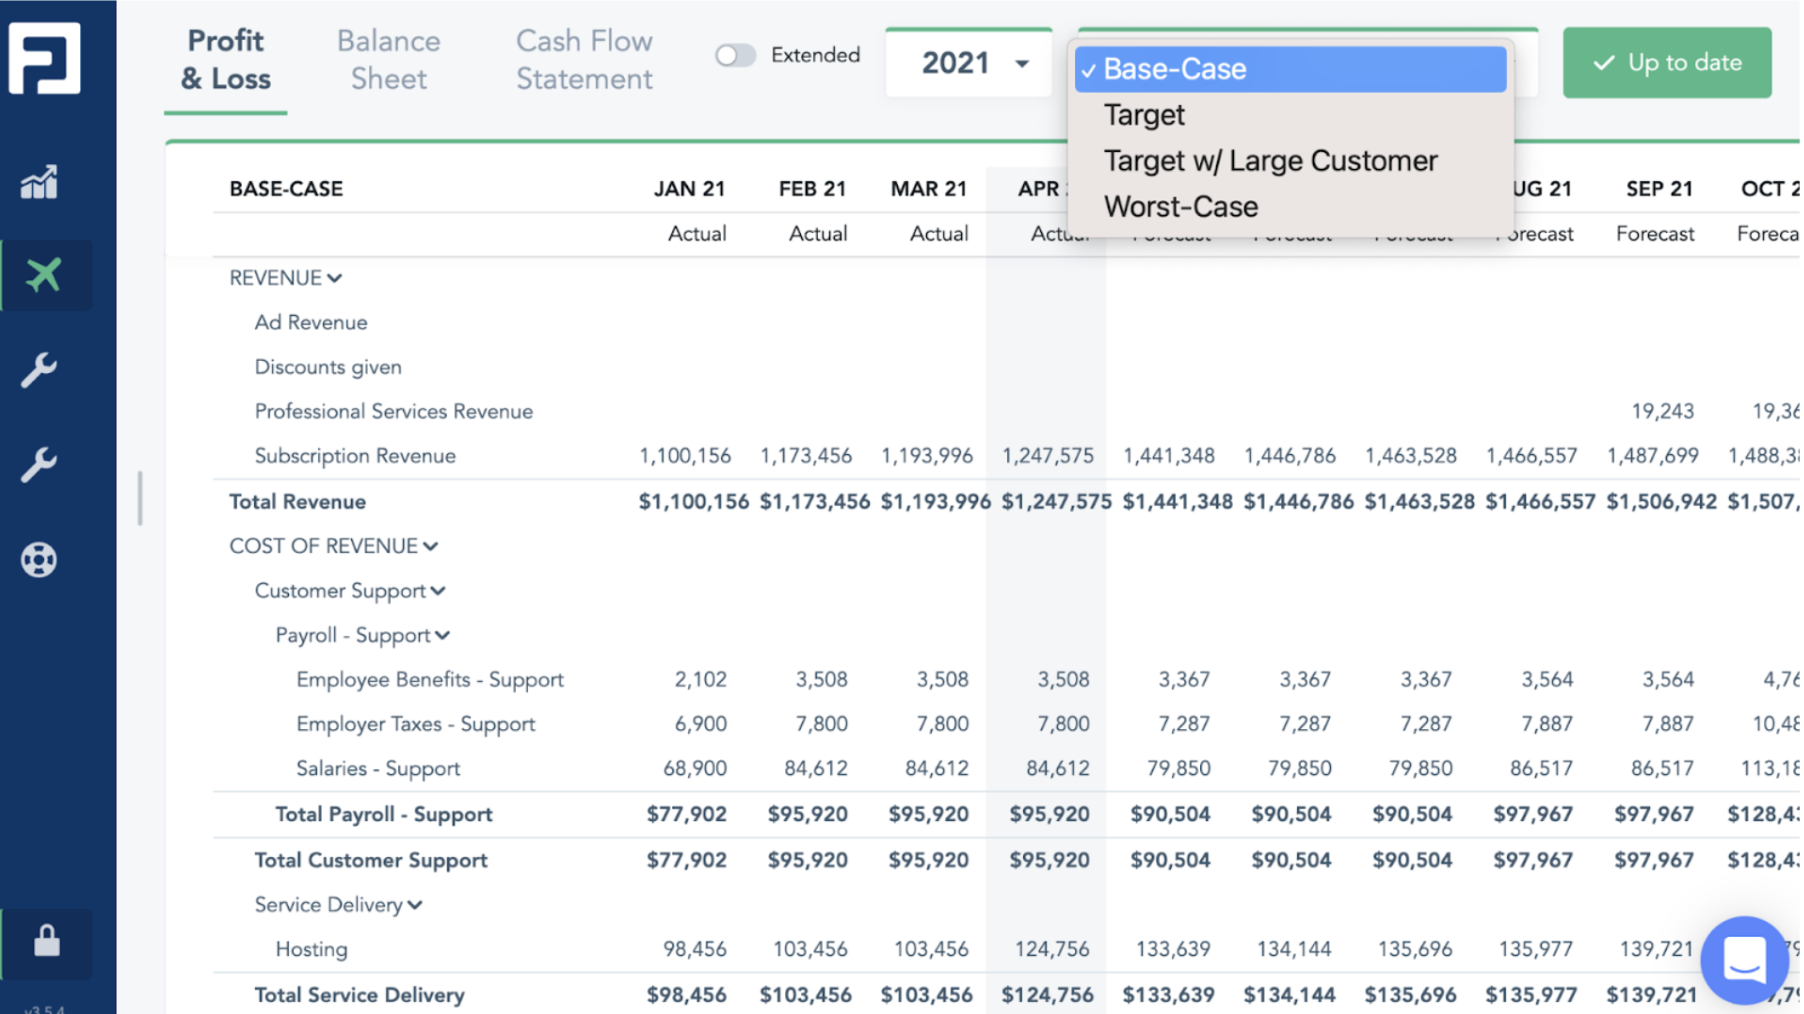Toggle the Extended view switch
The width and height of the screenshot is (1804, 1014).
[x=735, y=56]
